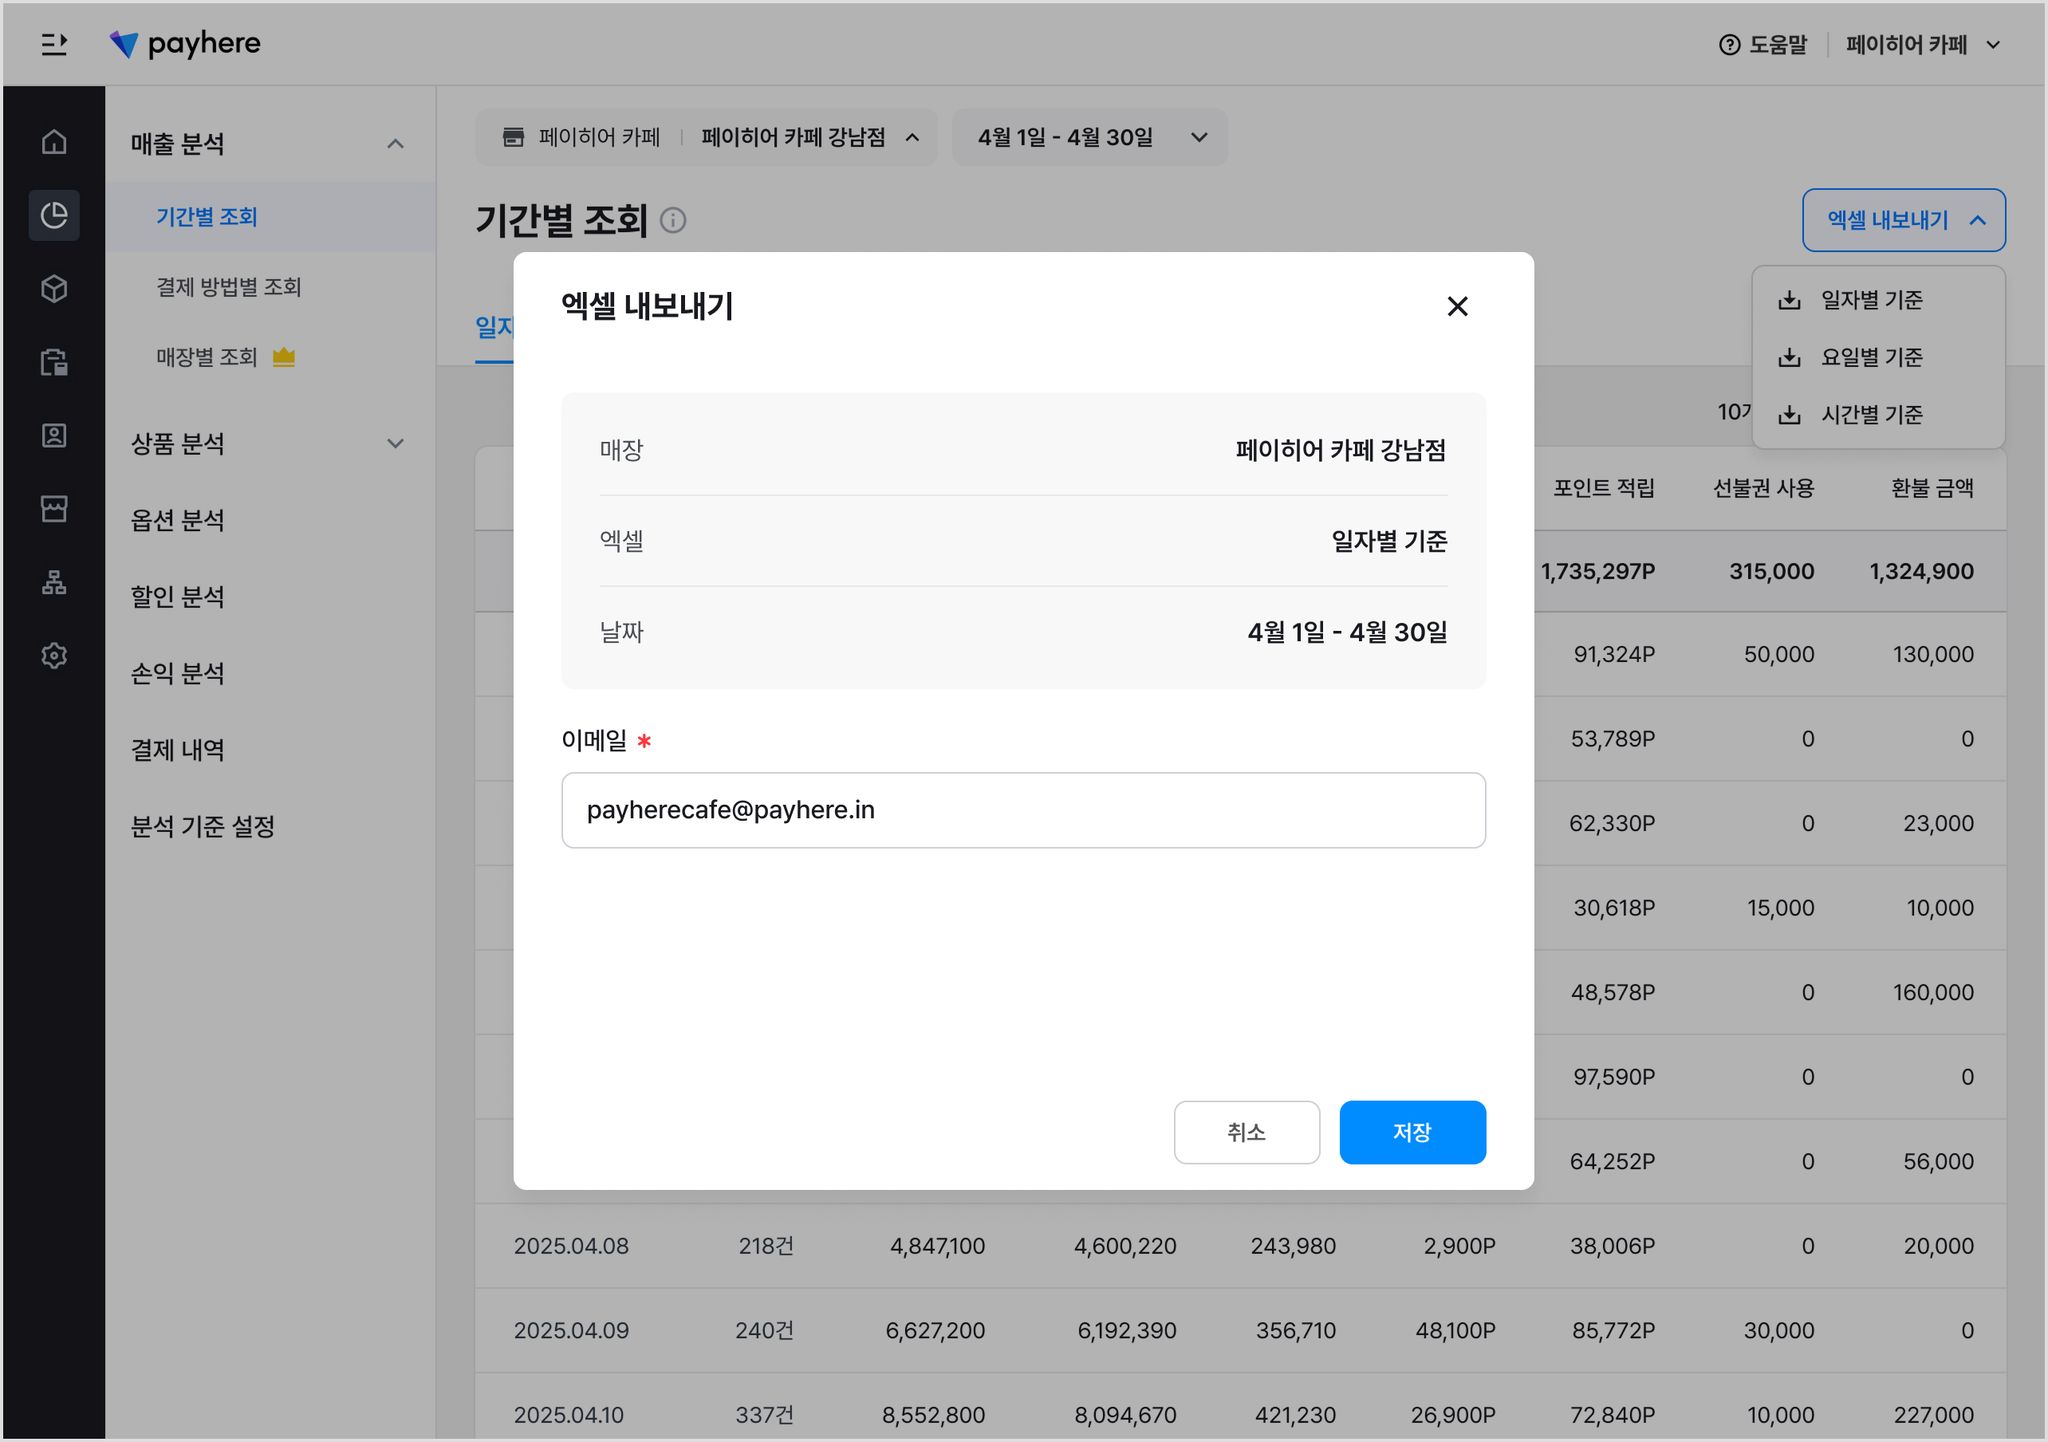
Task: Click the 환불 금액 column header
Action: (1932, 488)
